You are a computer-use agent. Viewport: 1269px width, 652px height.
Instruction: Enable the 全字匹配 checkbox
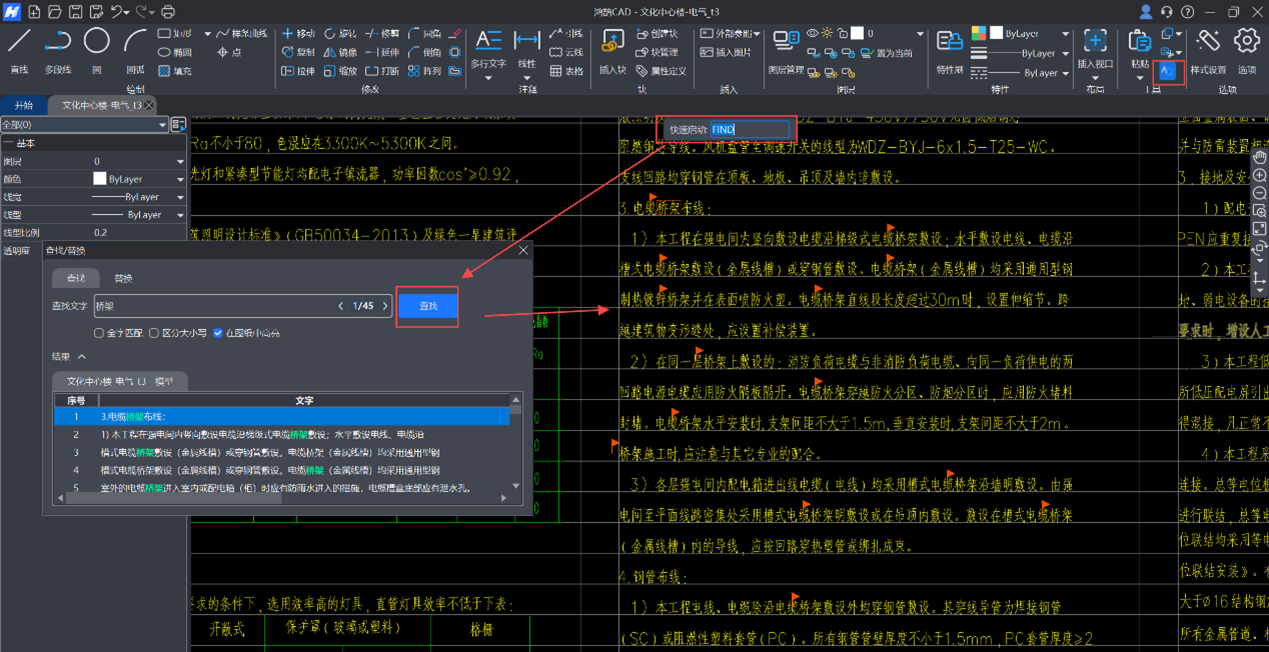coord(99,333)
